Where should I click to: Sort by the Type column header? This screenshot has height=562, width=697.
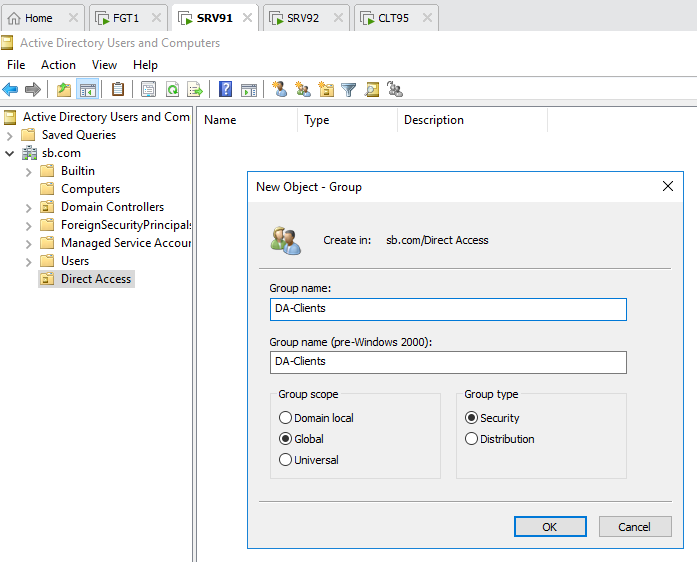click(x=348, y=120)
